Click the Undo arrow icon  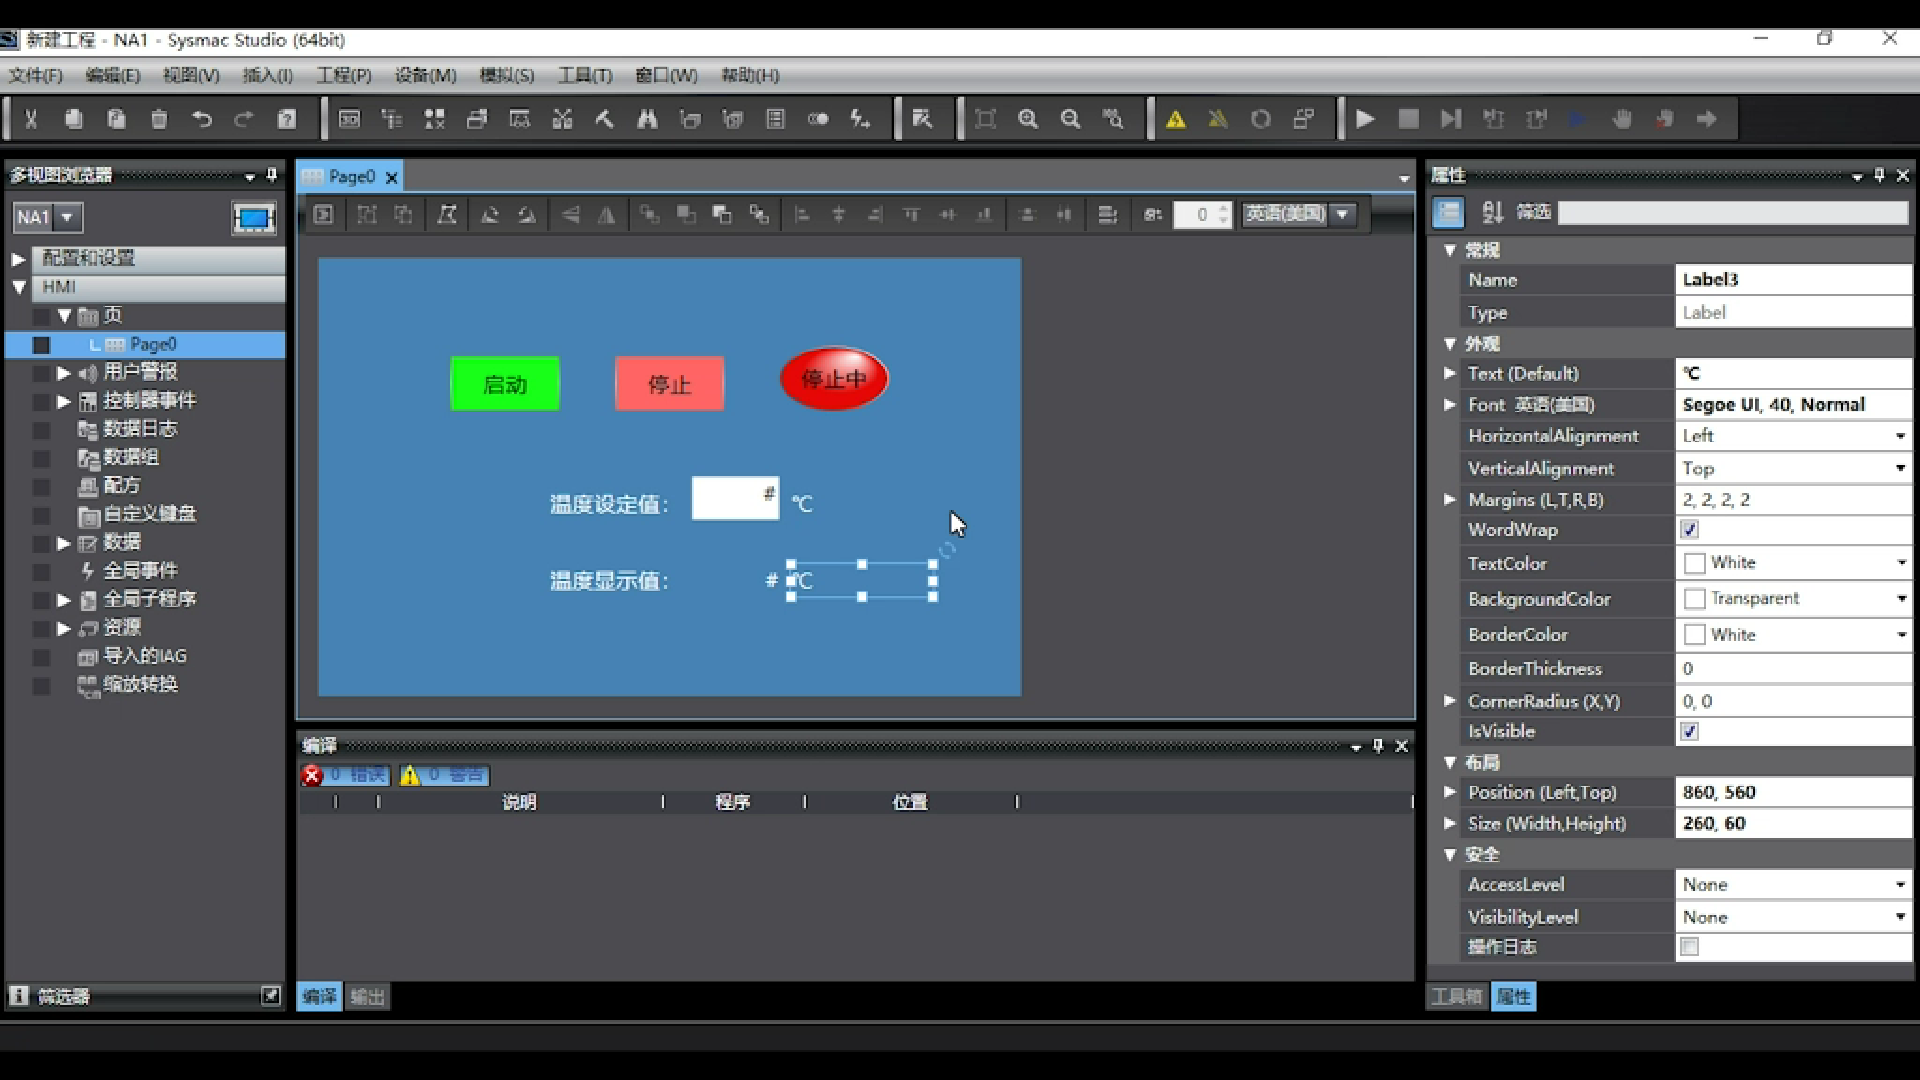tap(202, 119)
